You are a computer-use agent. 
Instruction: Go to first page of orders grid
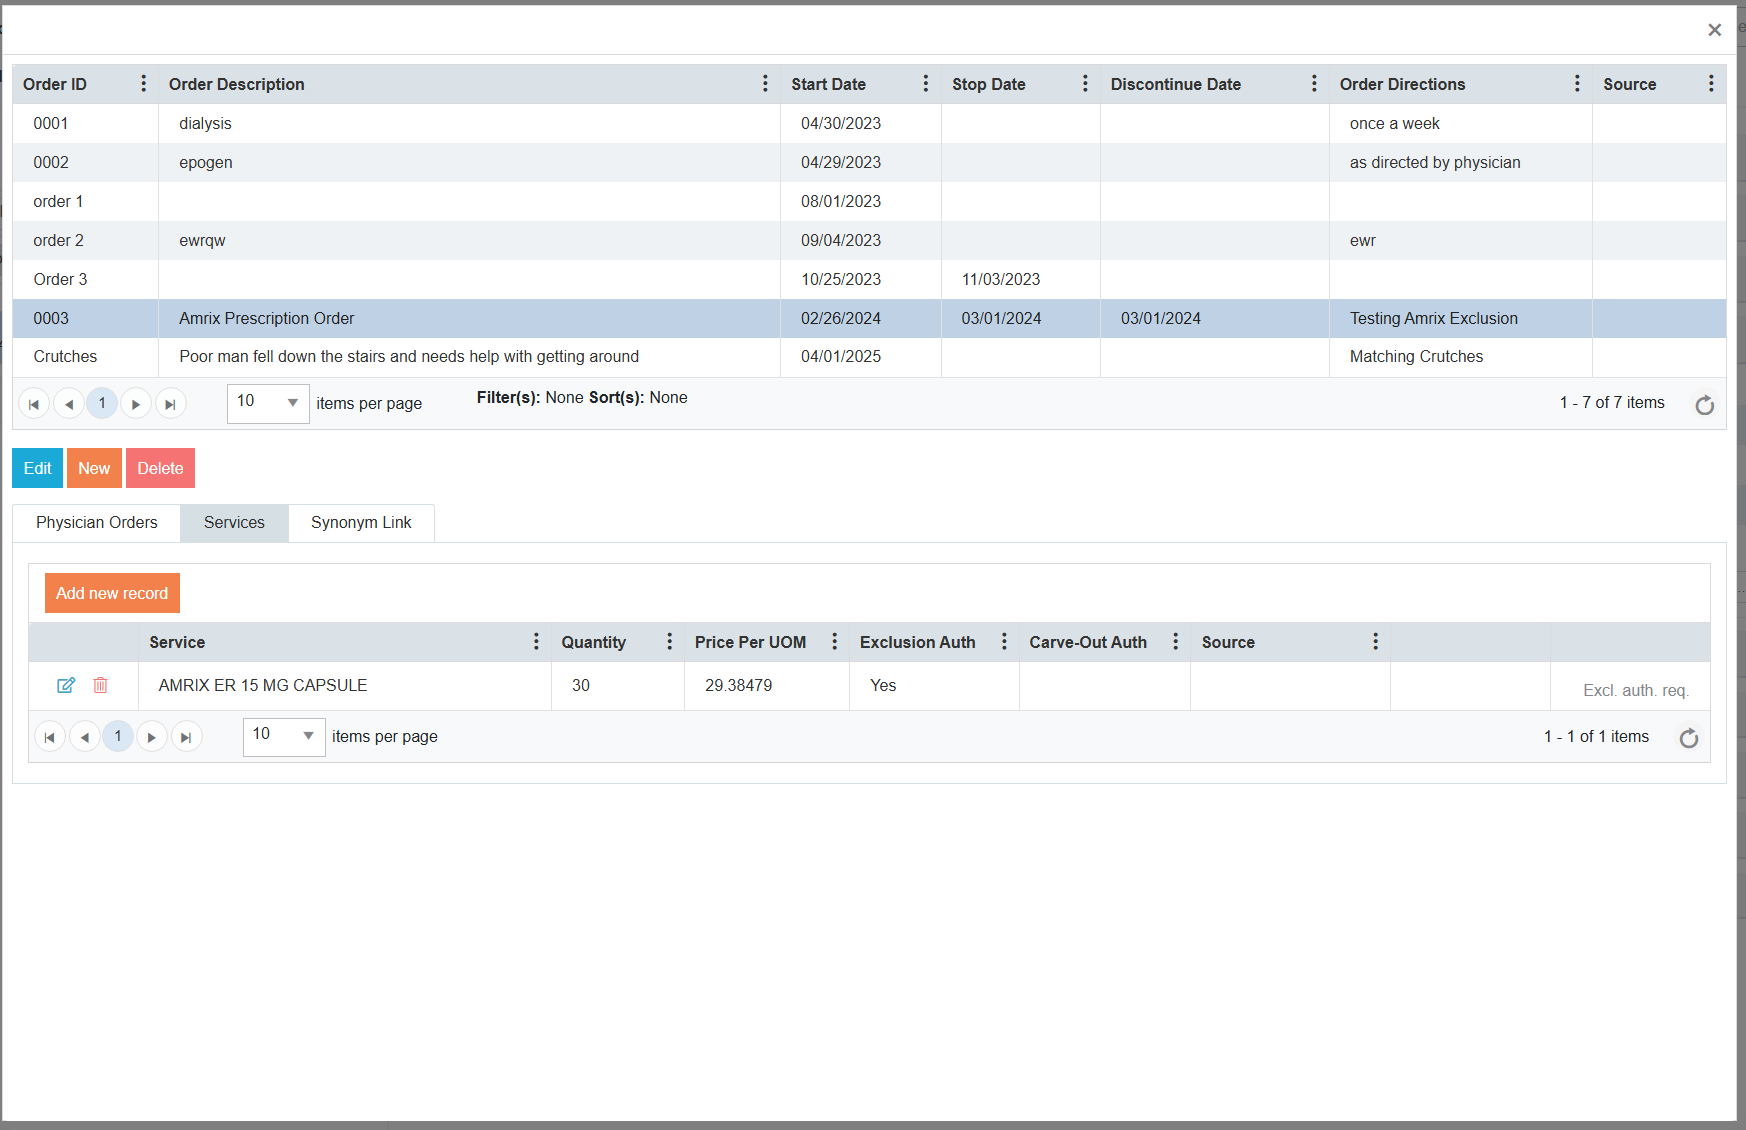tap(34, 404)
